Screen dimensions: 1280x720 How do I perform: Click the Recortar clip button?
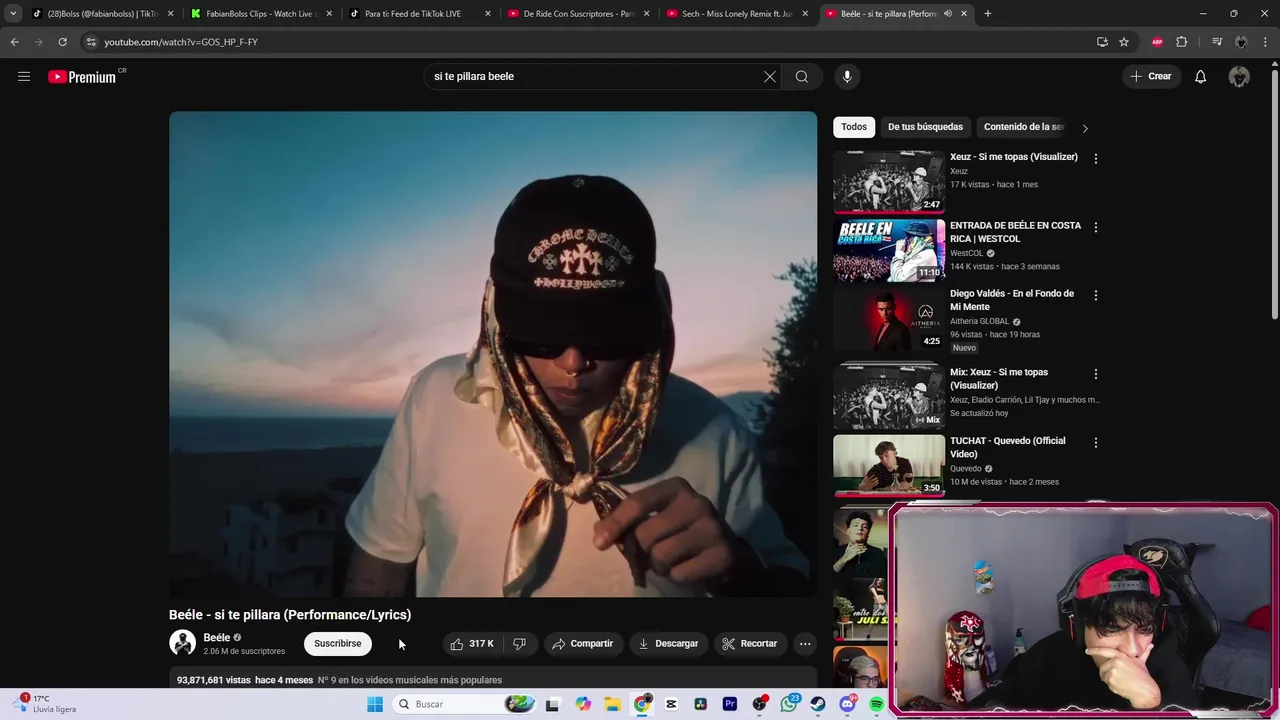tap(750, 644)
